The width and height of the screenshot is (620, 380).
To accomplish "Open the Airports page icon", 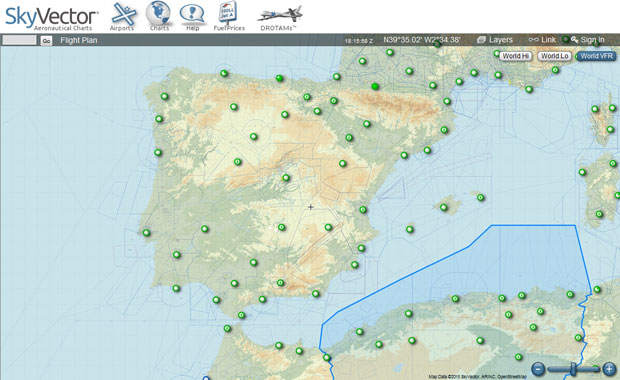I will pos(123,17).
